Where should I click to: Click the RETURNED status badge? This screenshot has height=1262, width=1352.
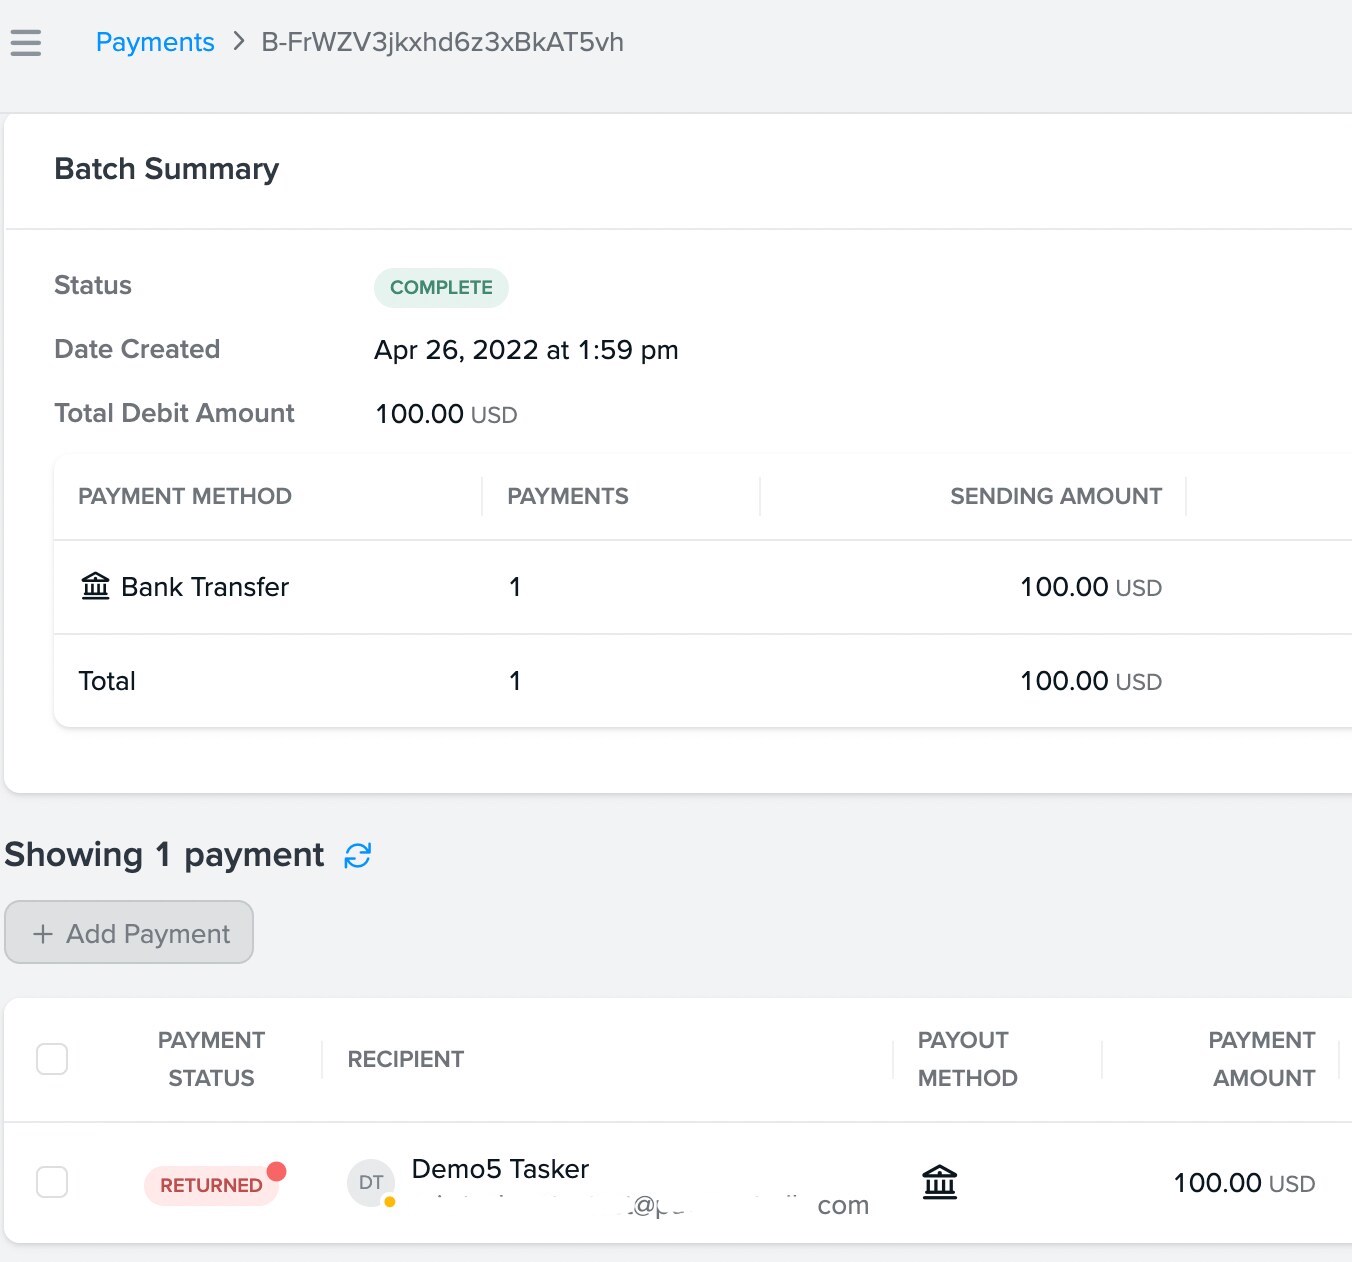click(212, 1185)
